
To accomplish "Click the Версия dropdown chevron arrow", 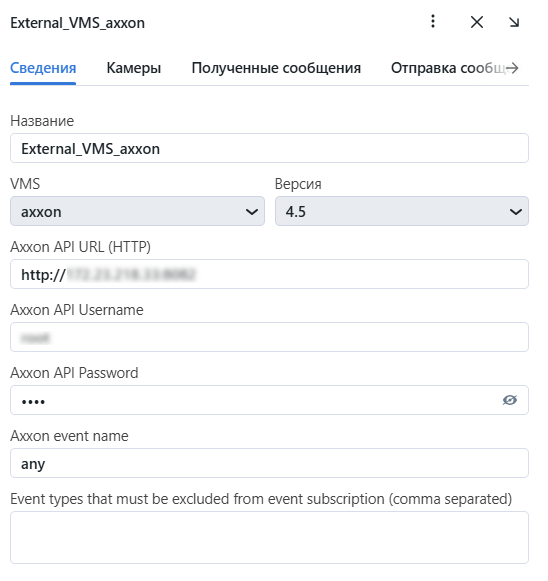I will tap(516, 212).
